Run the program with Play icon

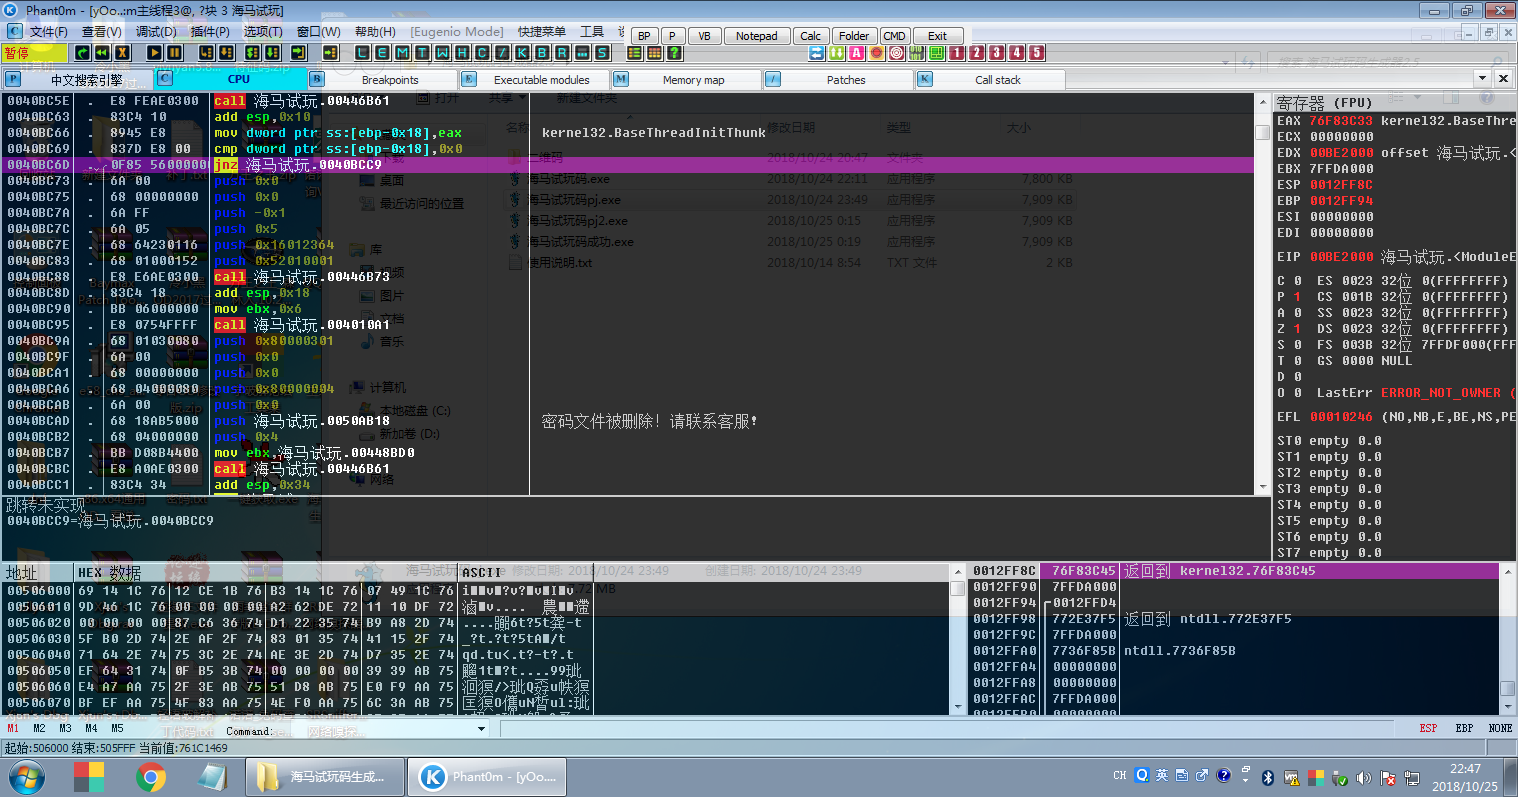pos(154,52)
